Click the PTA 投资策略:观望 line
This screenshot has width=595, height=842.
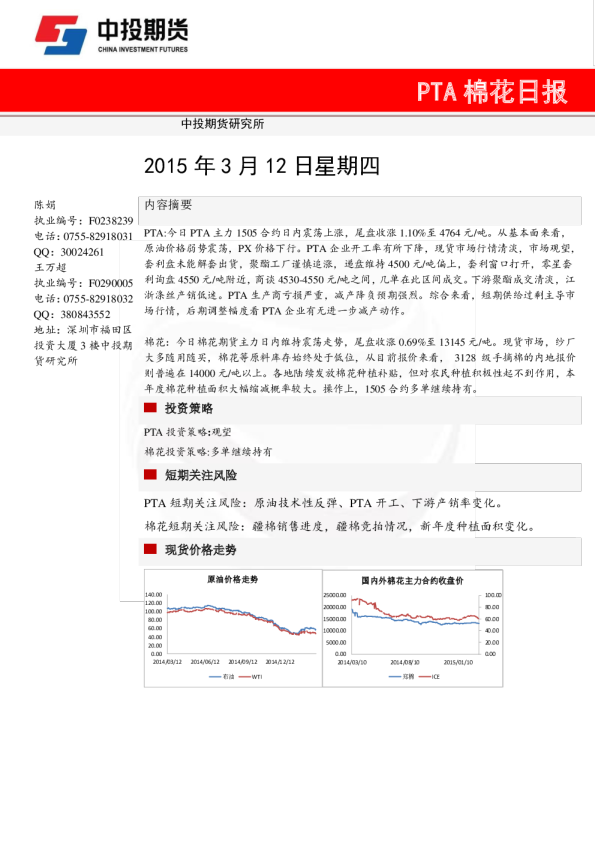coord(187,432)
